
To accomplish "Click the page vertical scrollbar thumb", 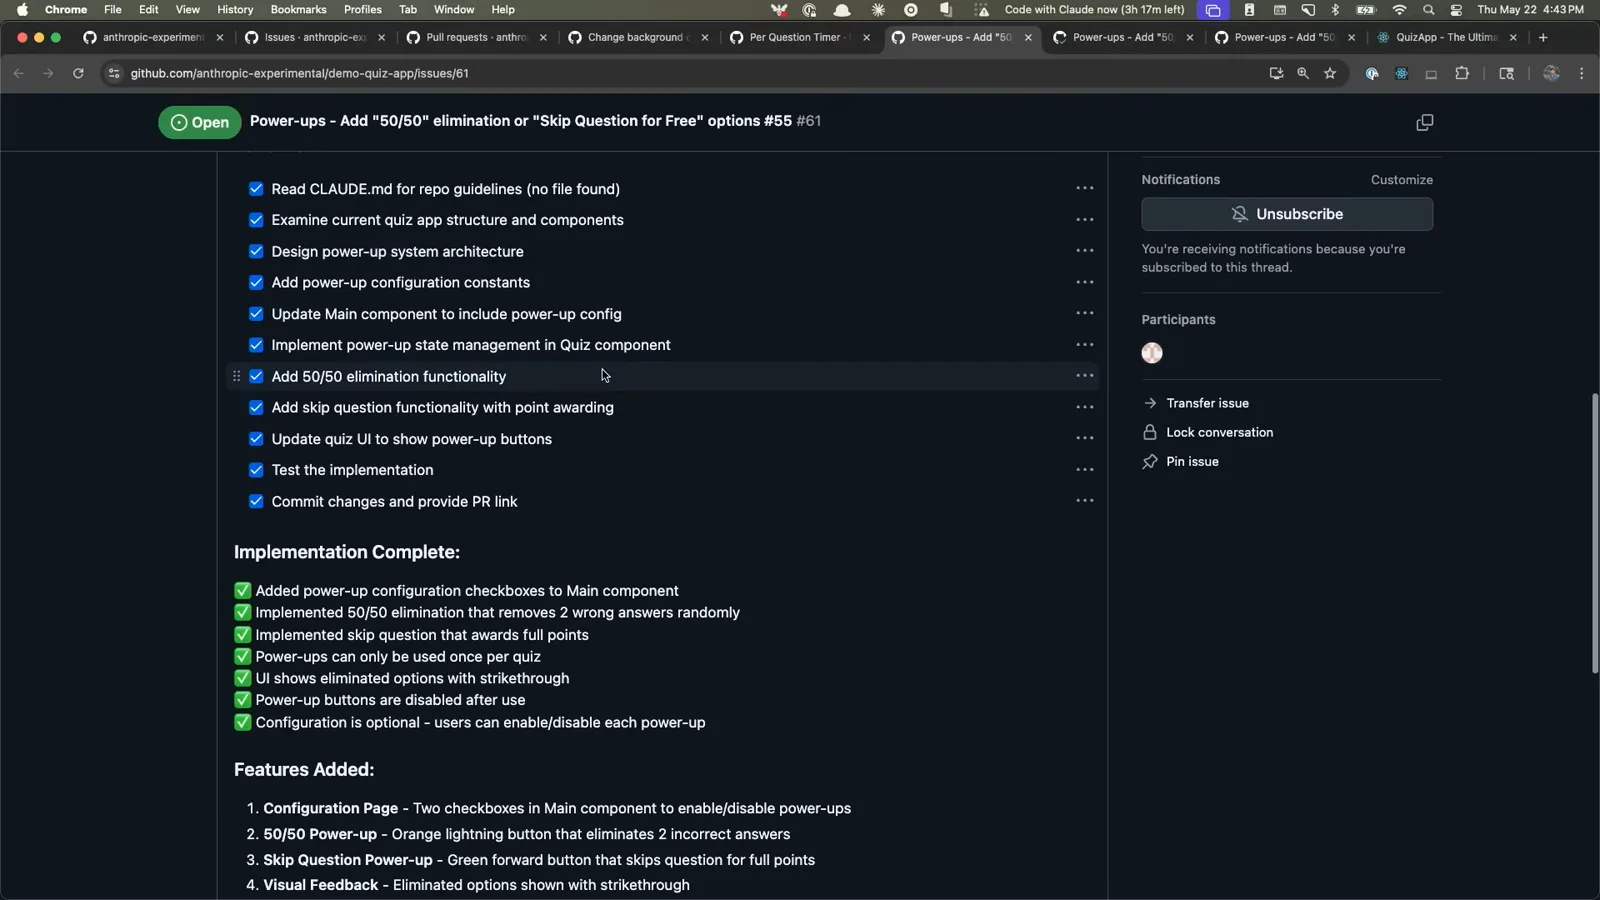I will (x=1594, y=533).
